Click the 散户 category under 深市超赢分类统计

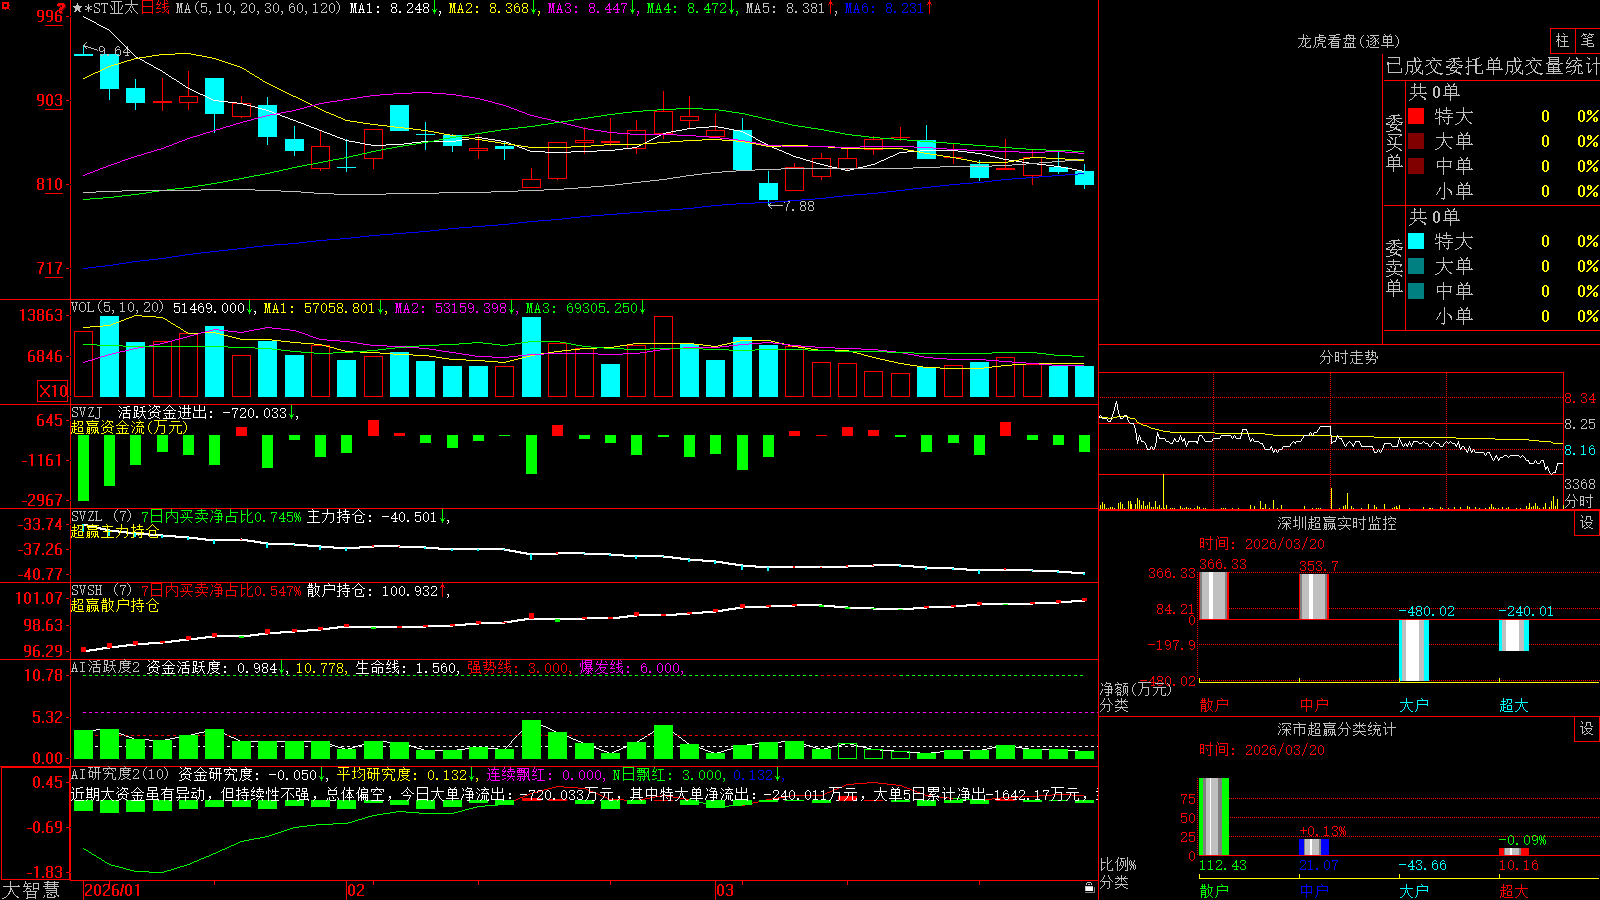(1214, 890)
